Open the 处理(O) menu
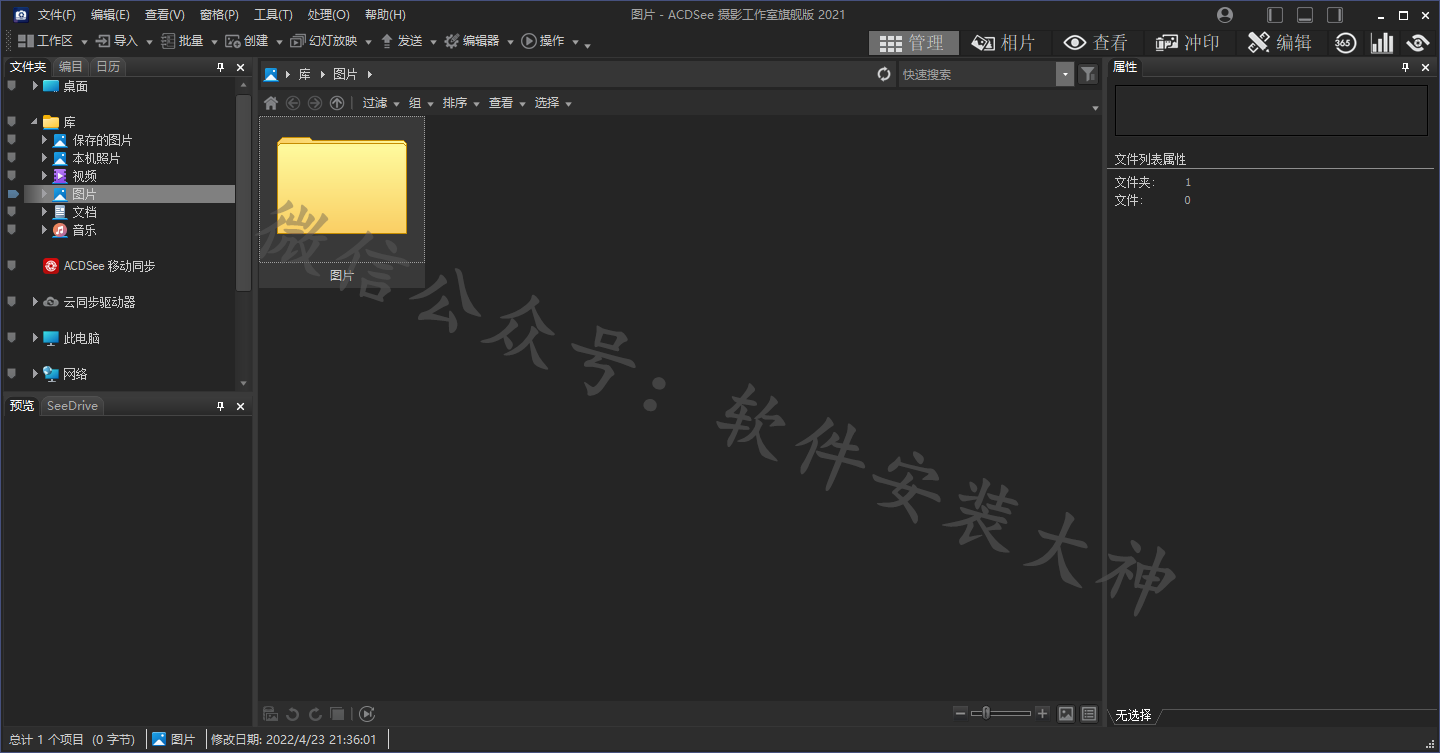Image resolution: width=1440 pixels, height=753 pixels. (328, 15)
